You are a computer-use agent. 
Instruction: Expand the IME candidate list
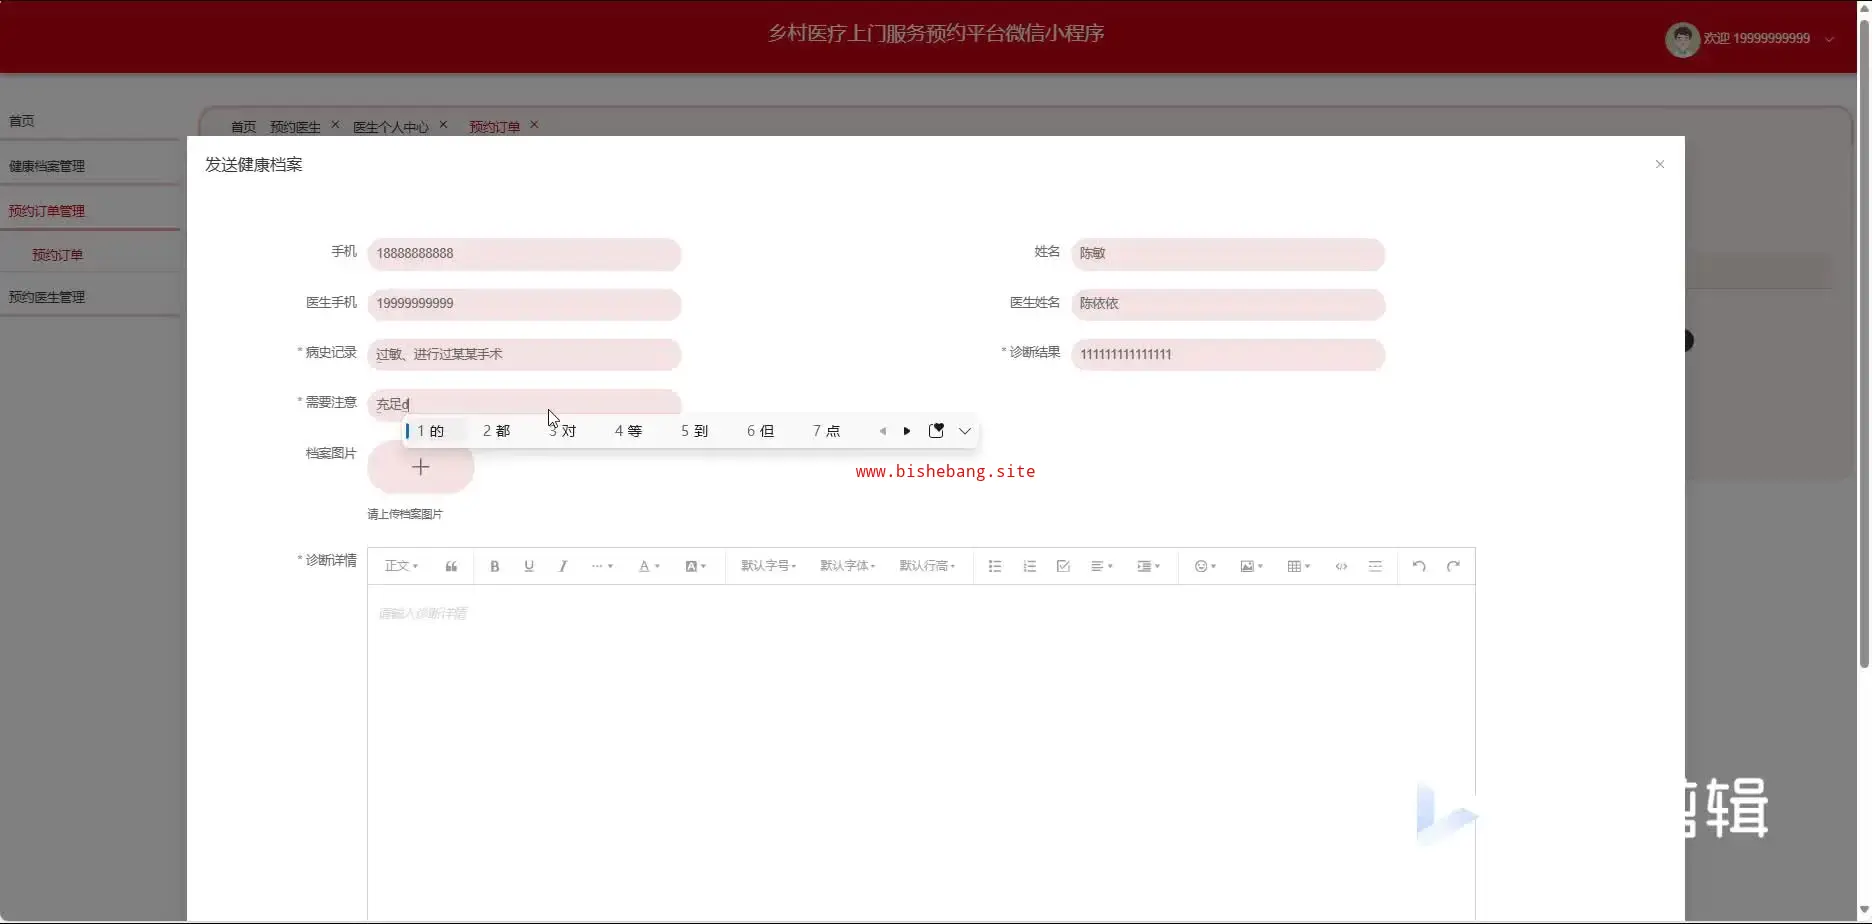click(x=965, y=431)
